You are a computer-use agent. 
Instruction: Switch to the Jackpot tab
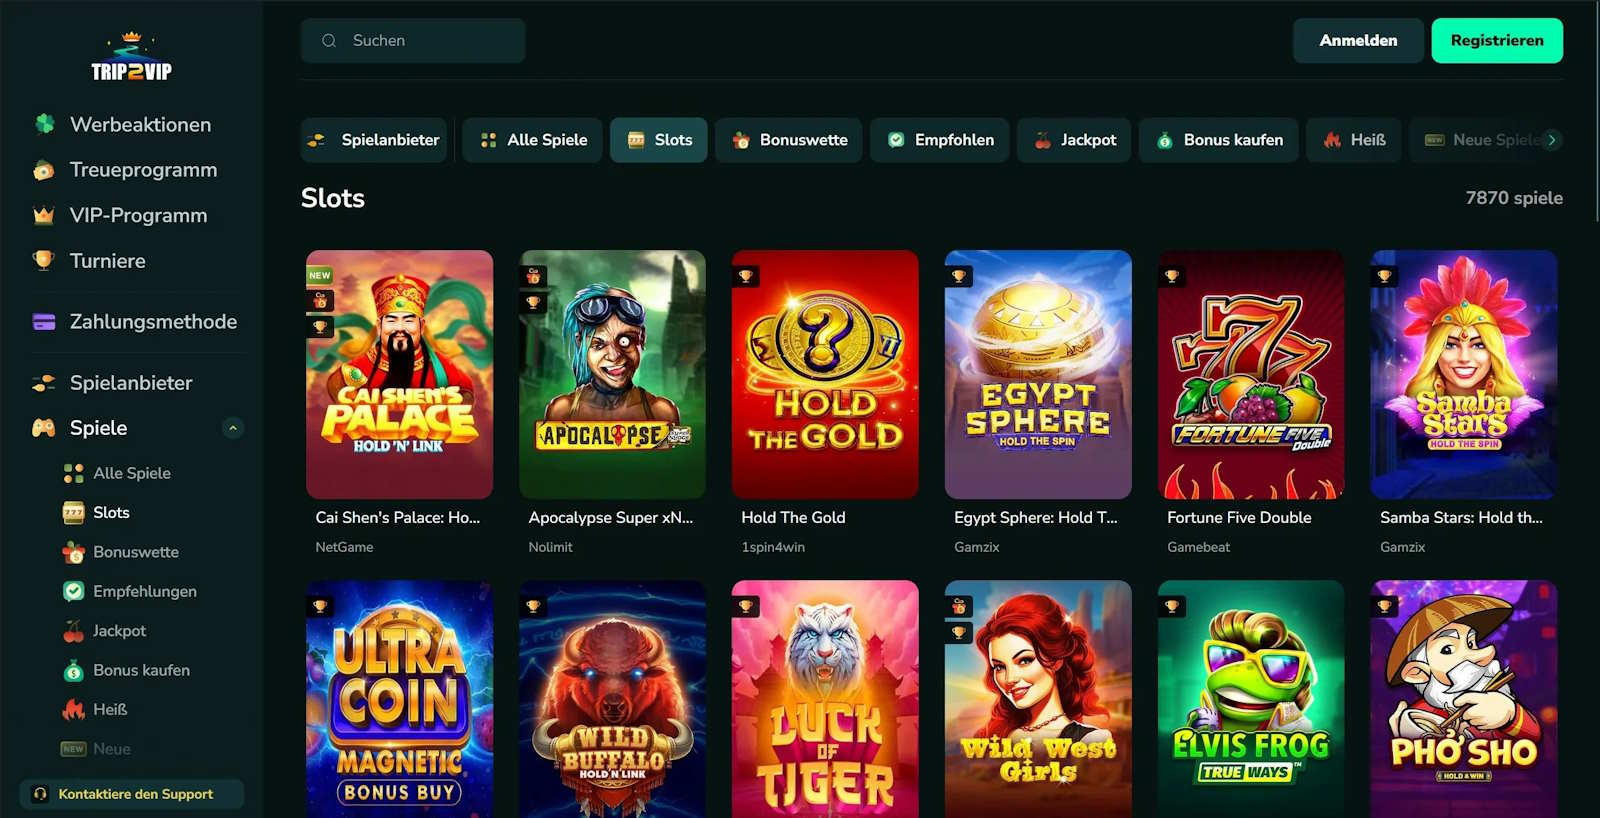(x=1074, y=140)
